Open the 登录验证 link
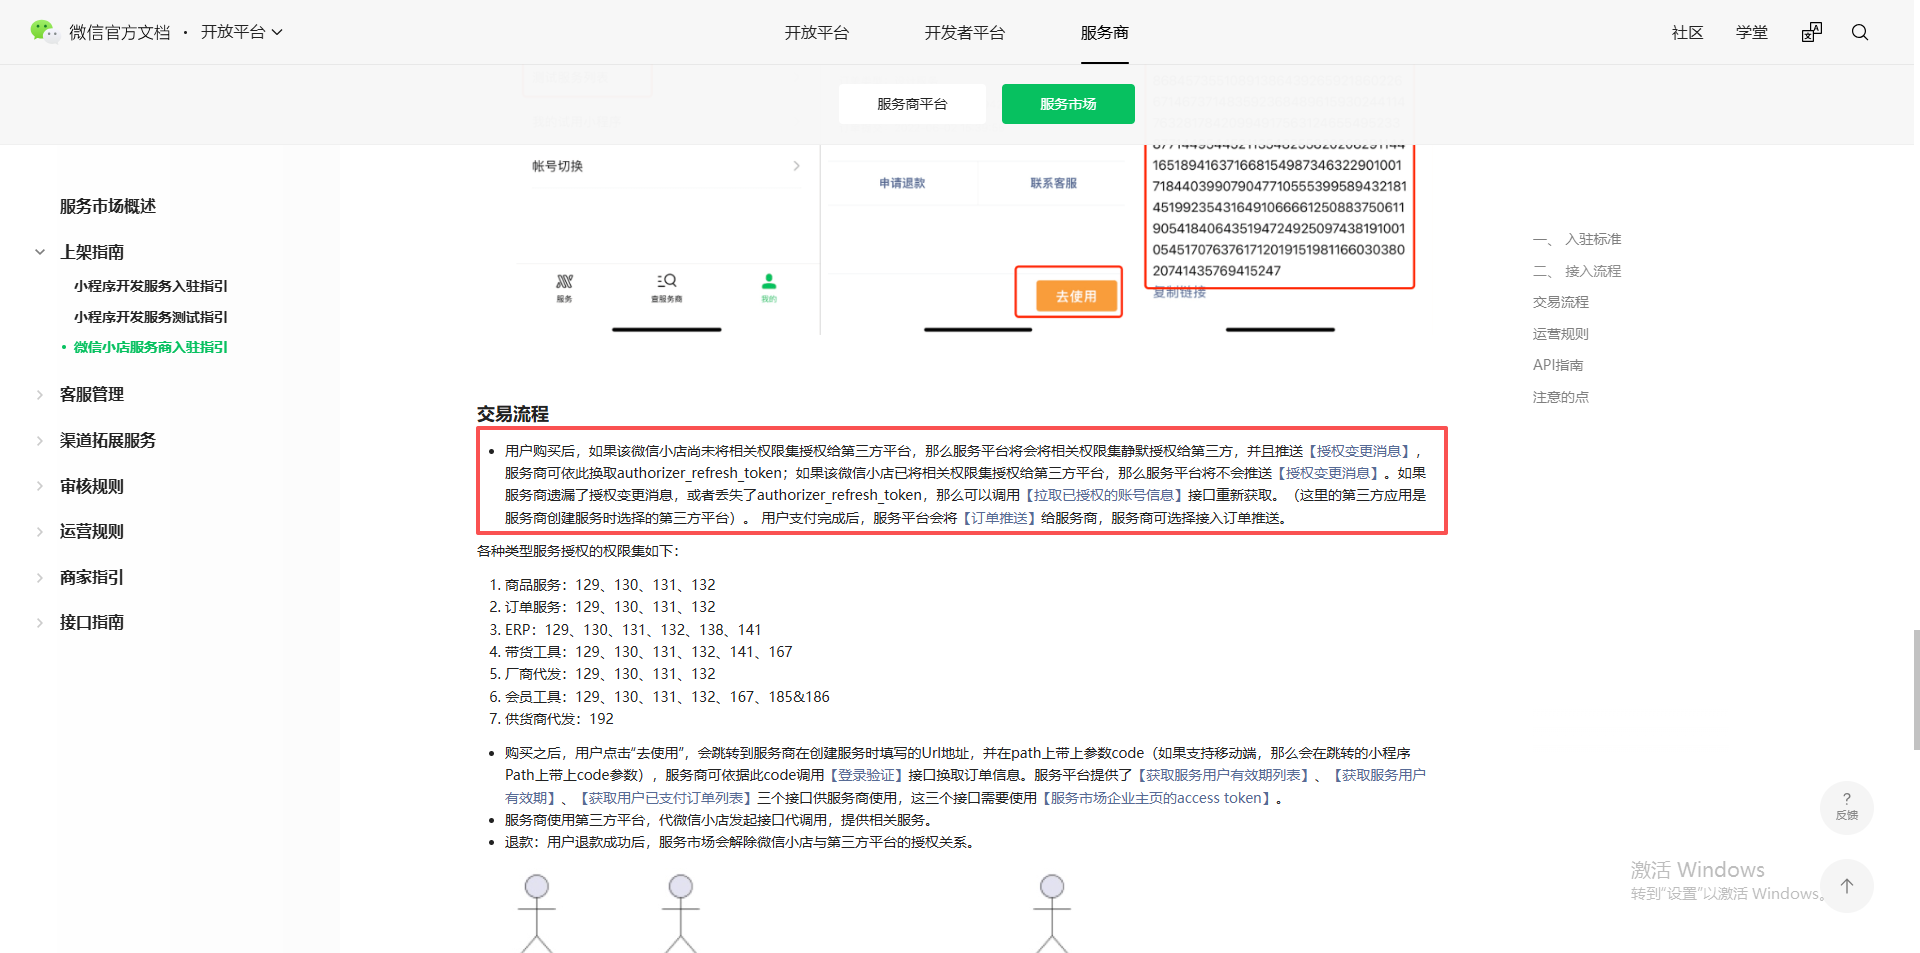 (867, 775)
